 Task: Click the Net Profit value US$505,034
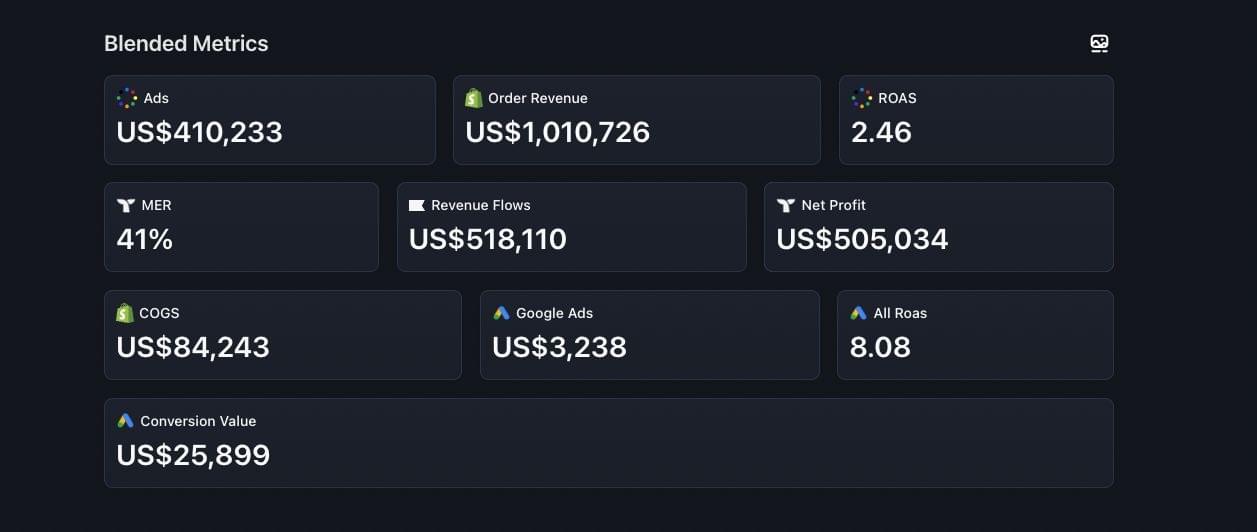861,239
